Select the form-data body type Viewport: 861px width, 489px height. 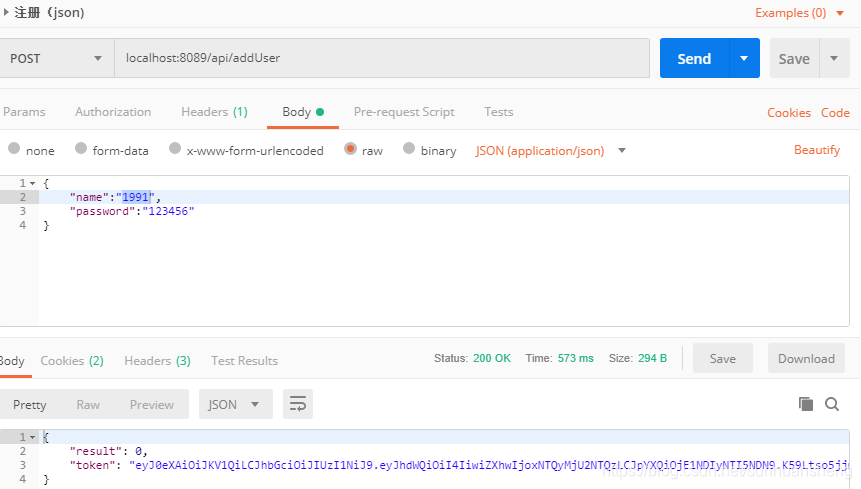coord(81,149)
